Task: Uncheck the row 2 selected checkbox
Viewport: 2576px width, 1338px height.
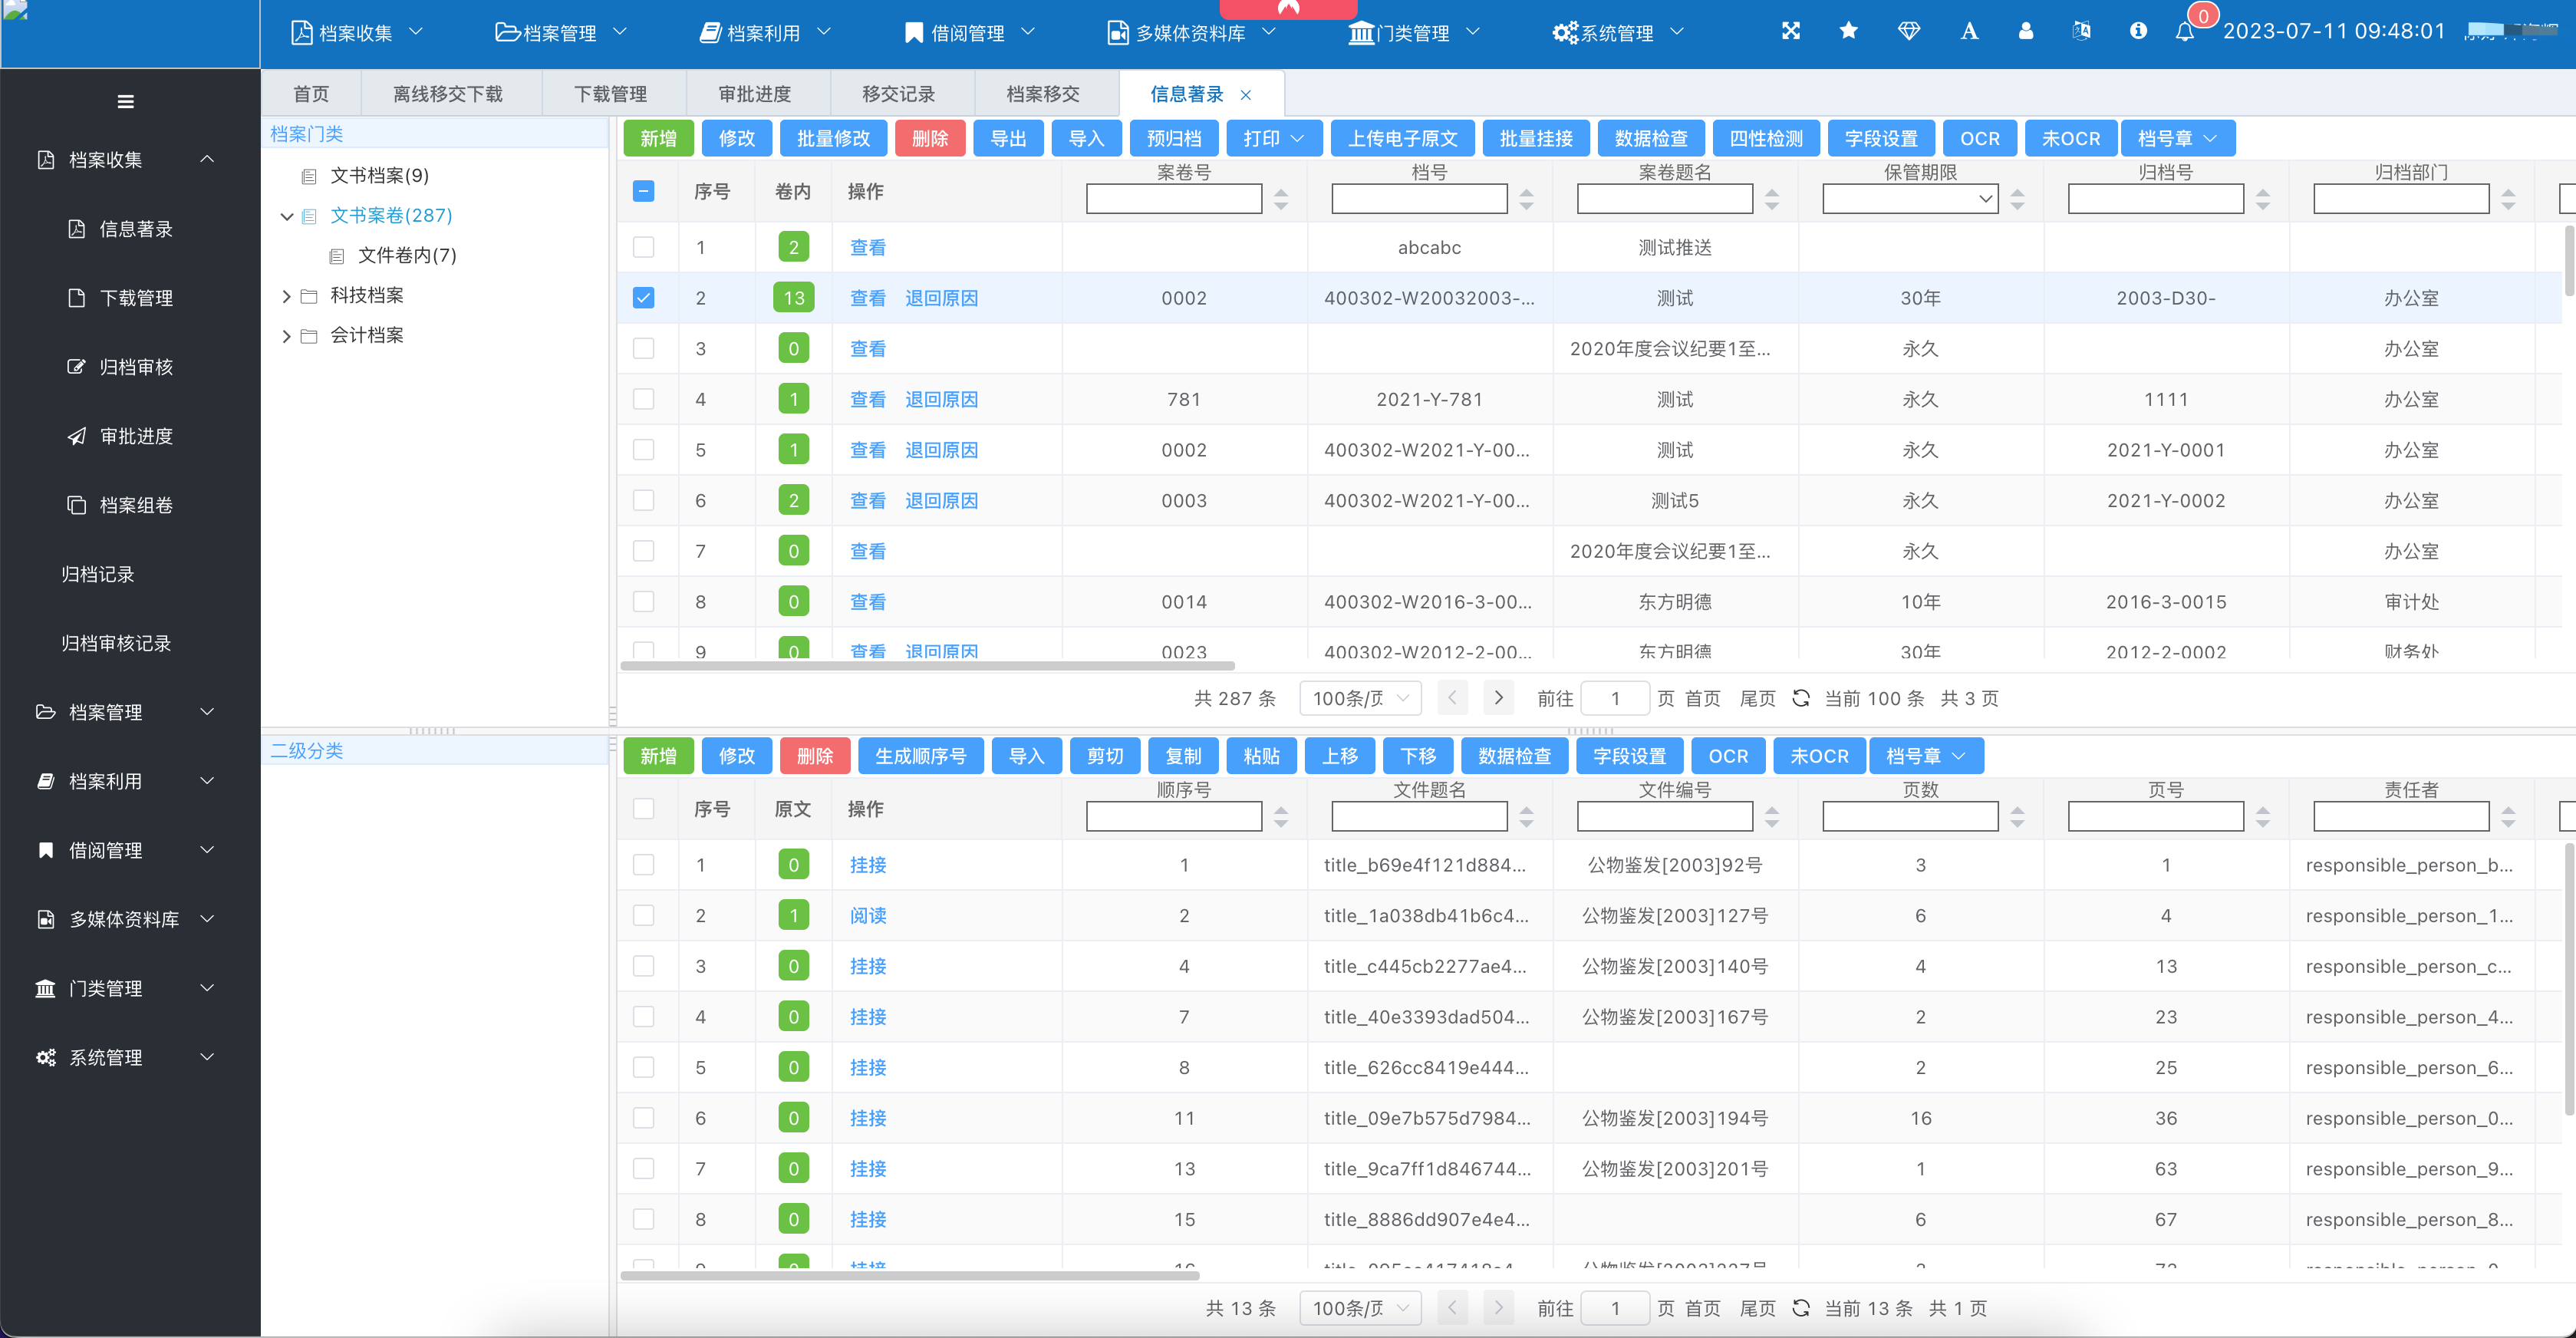Action: [644, 298]
